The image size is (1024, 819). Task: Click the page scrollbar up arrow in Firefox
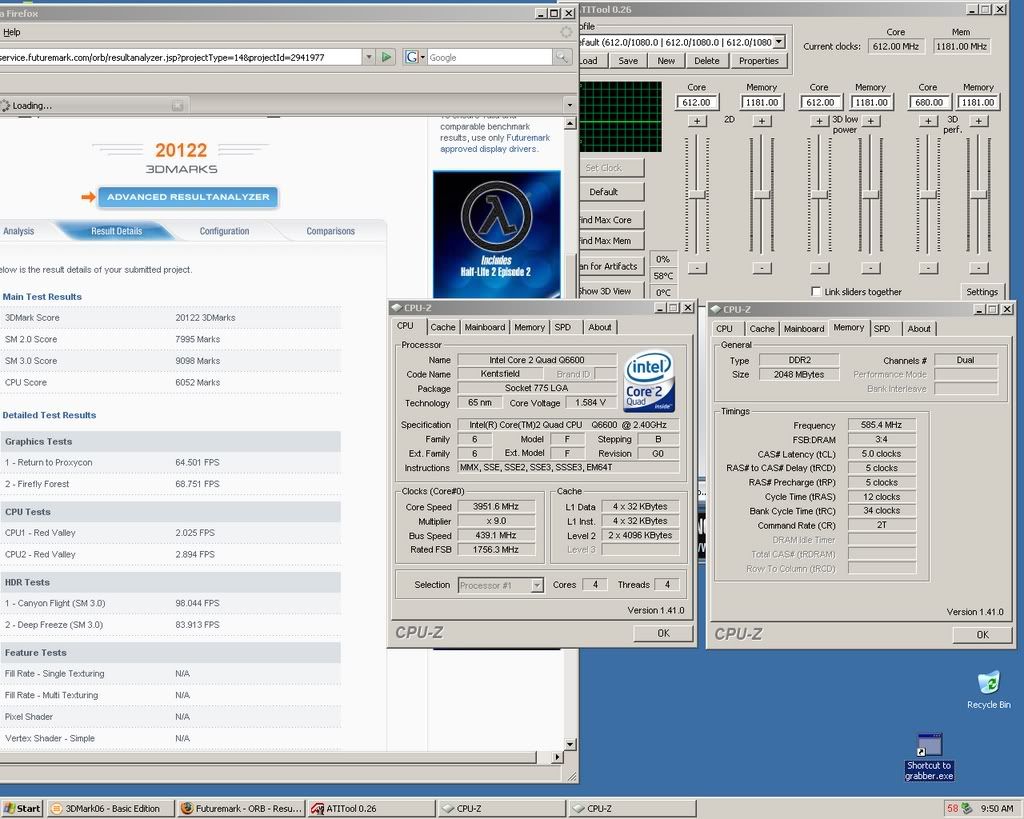pyautogui.click(x=569, y=123)
